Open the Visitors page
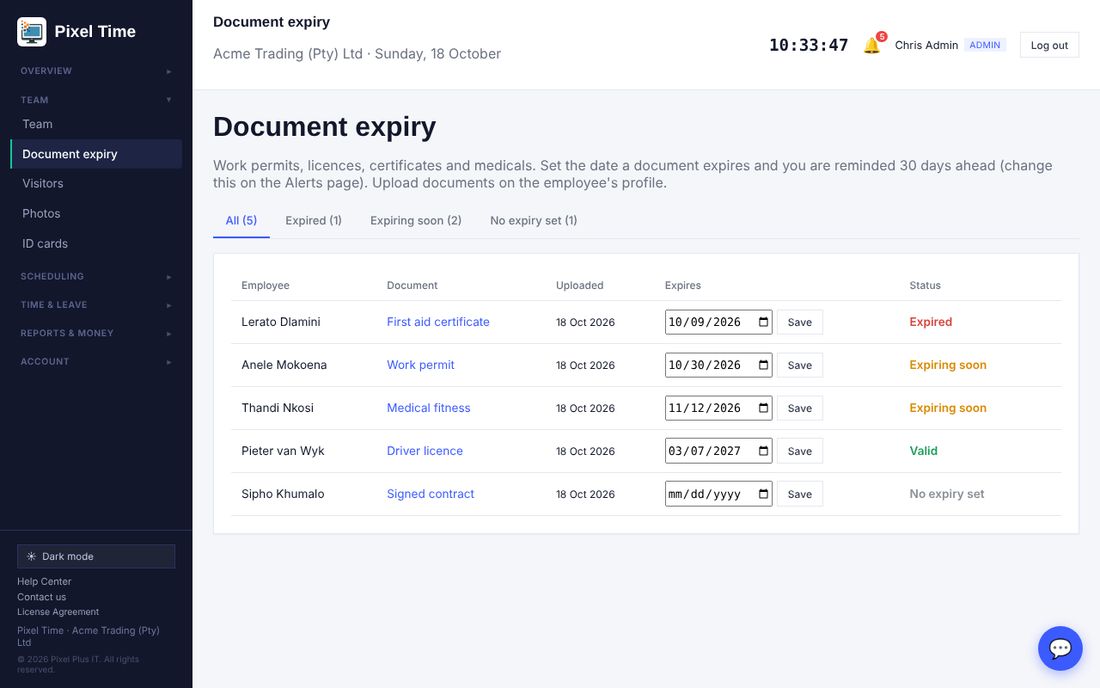Screen dimensions: 1100x688 [96, 183]
